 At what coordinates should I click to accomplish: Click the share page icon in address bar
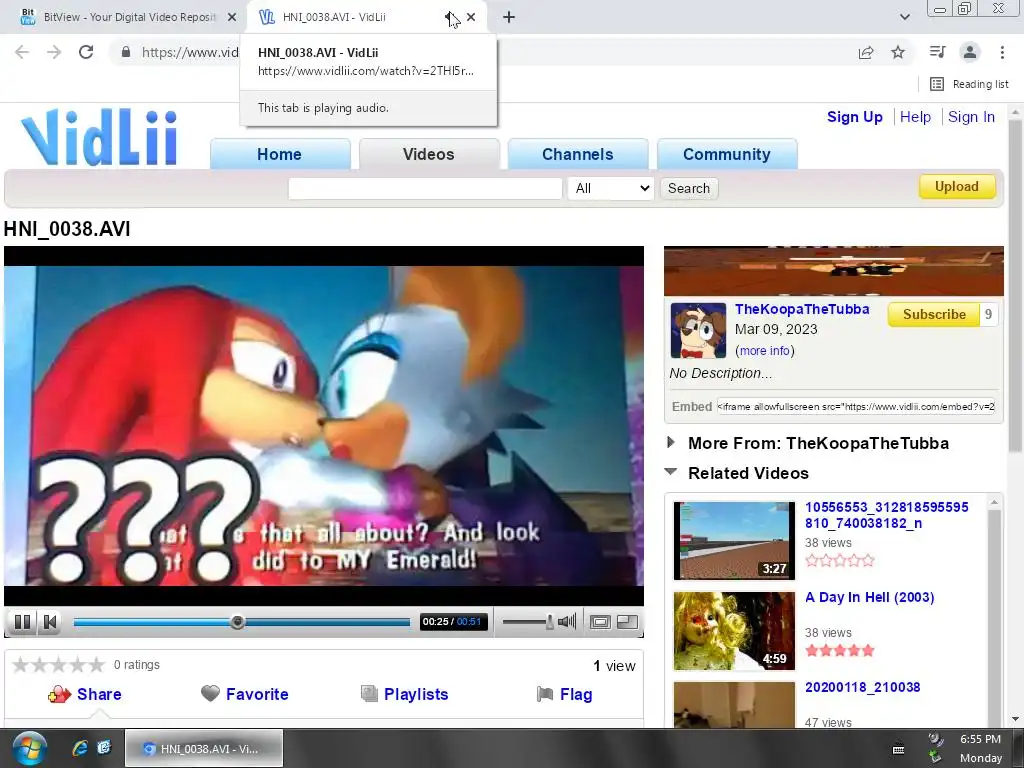[866, 52]
